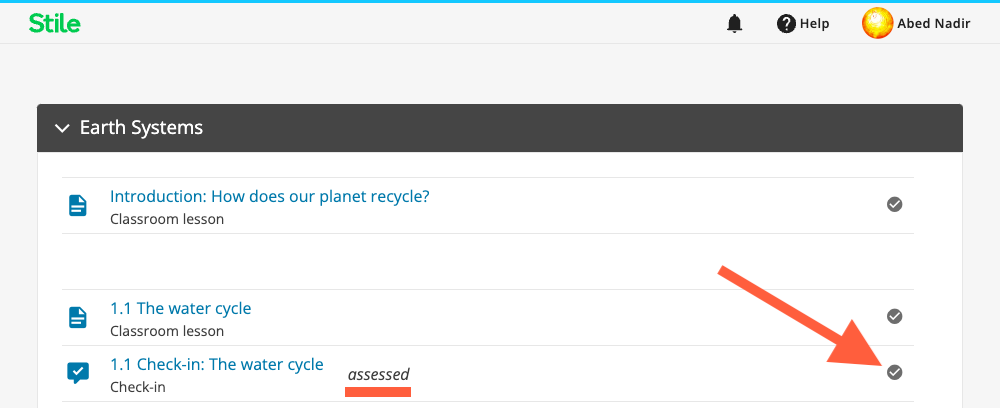Click the Introduction lesson completion checkmark
This screenshot has width=1000, height=408.
[x=895, y=204]
